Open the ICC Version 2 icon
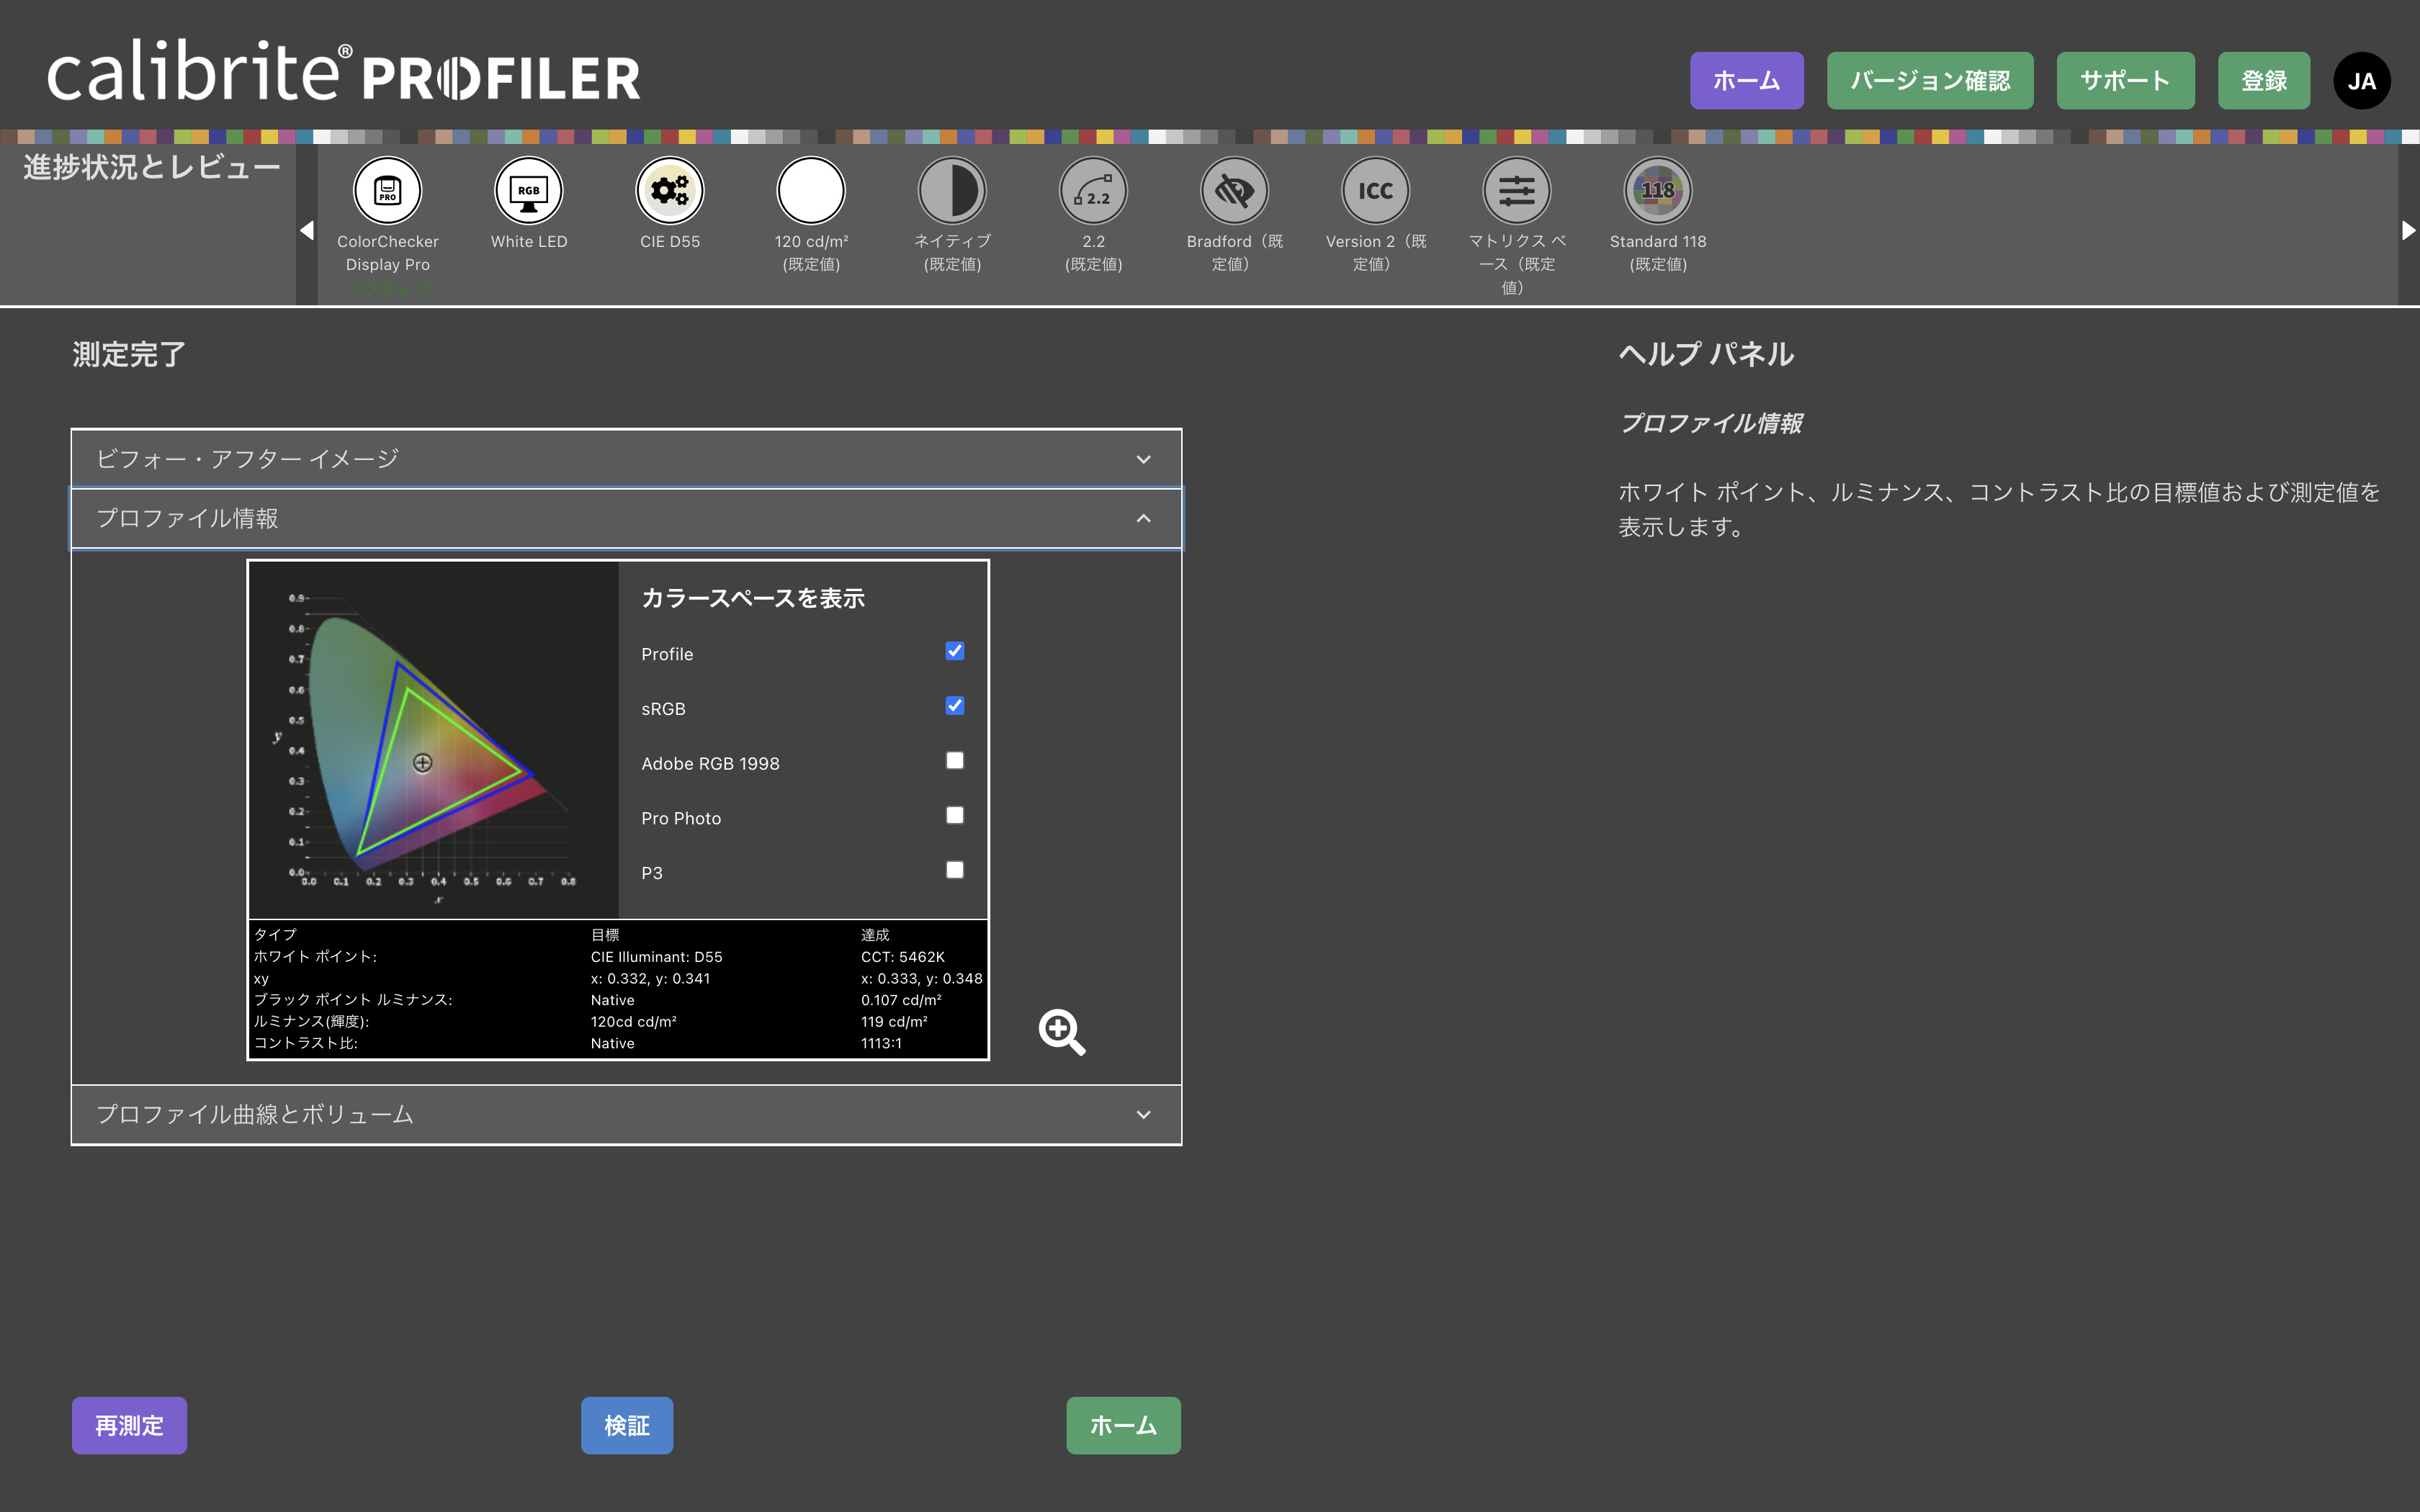The width and height of the screenshot is (2420, 1512). coord(1375,191)
